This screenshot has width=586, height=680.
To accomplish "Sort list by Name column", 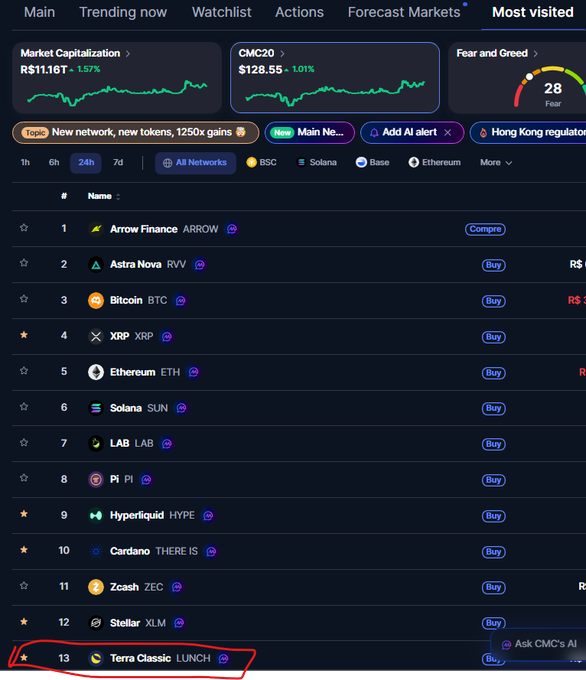I will point(104,196).
